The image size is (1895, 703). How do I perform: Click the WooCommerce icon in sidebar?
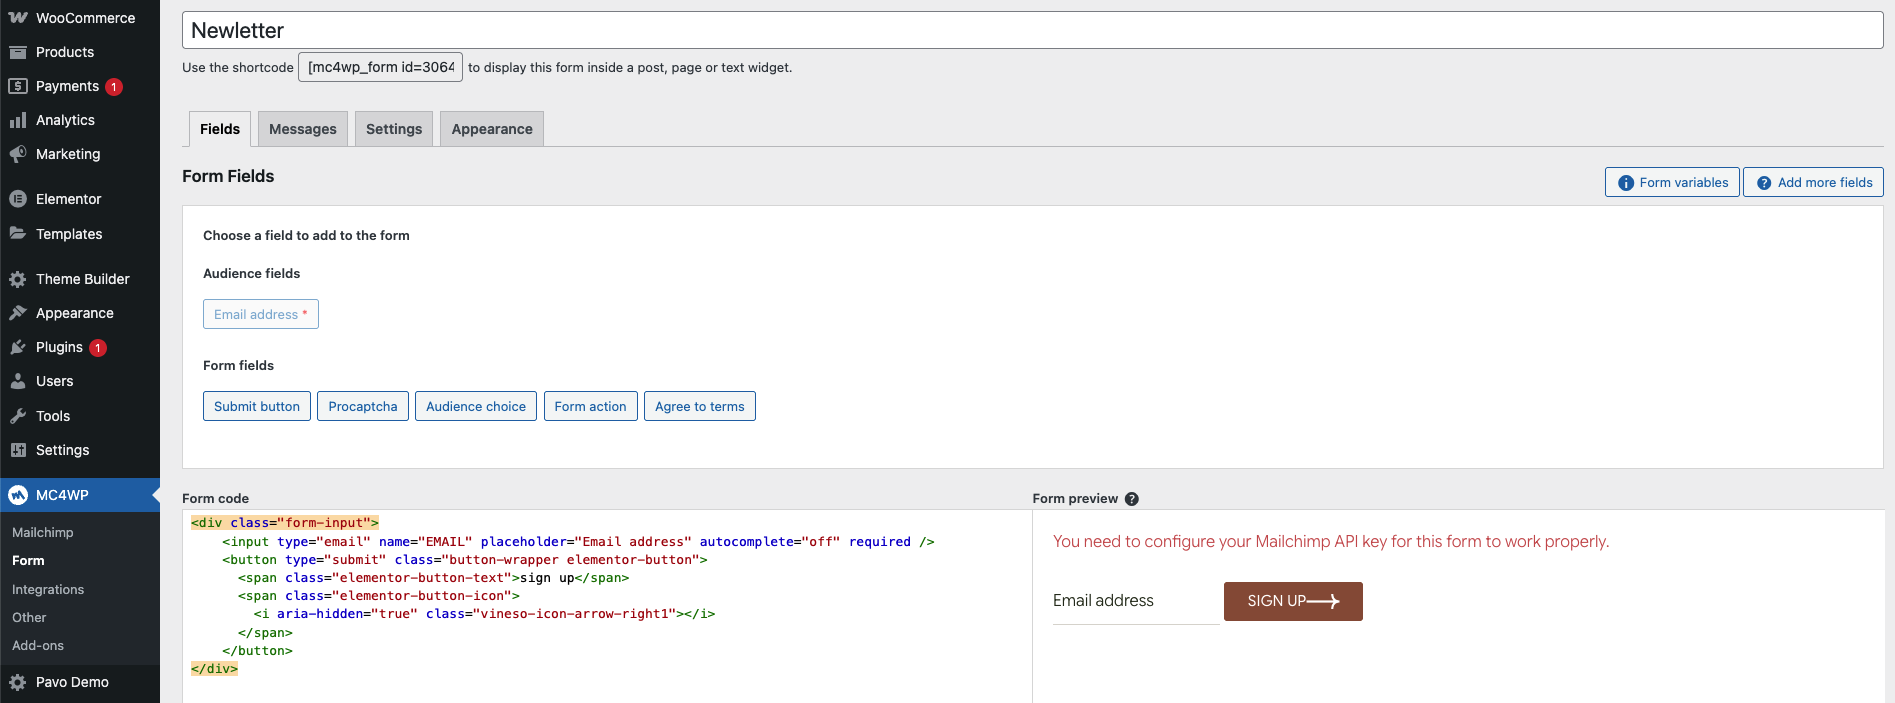18,18
